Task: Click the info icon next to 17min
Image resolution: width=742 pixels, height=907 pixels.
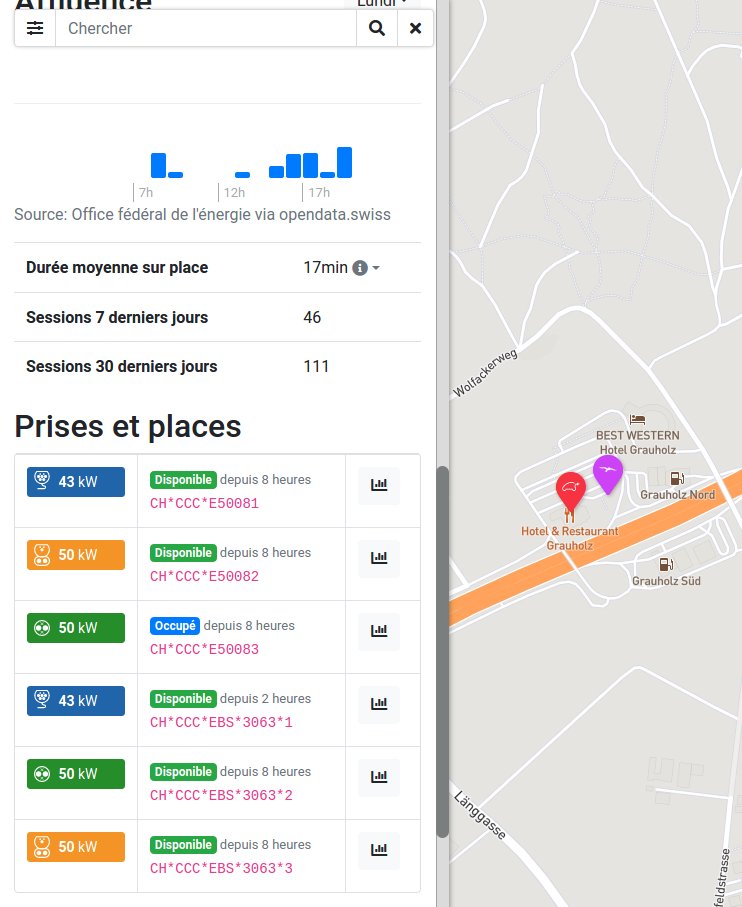Action: [360, 268]
